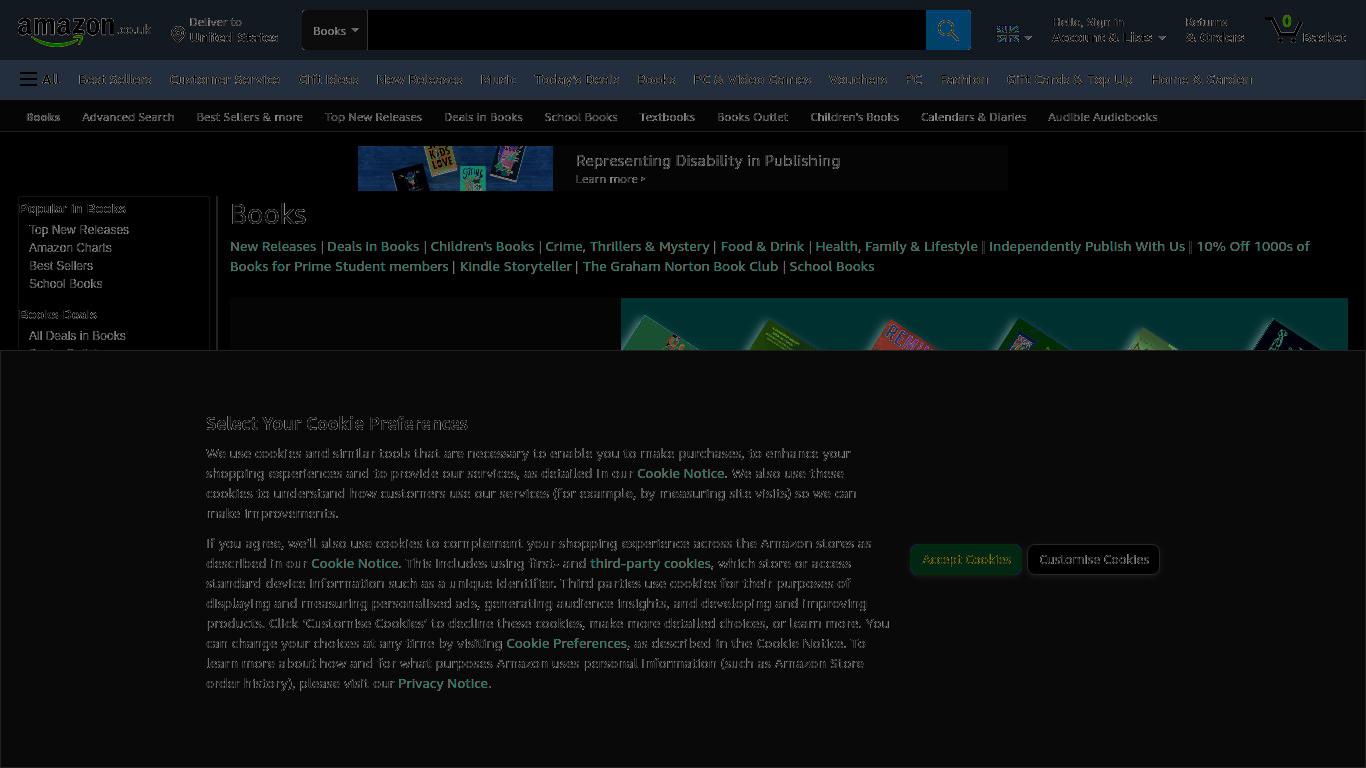Open Crime, Thrillers & Mystery link
1366x768 pixels.
click(x=627, y=246)
